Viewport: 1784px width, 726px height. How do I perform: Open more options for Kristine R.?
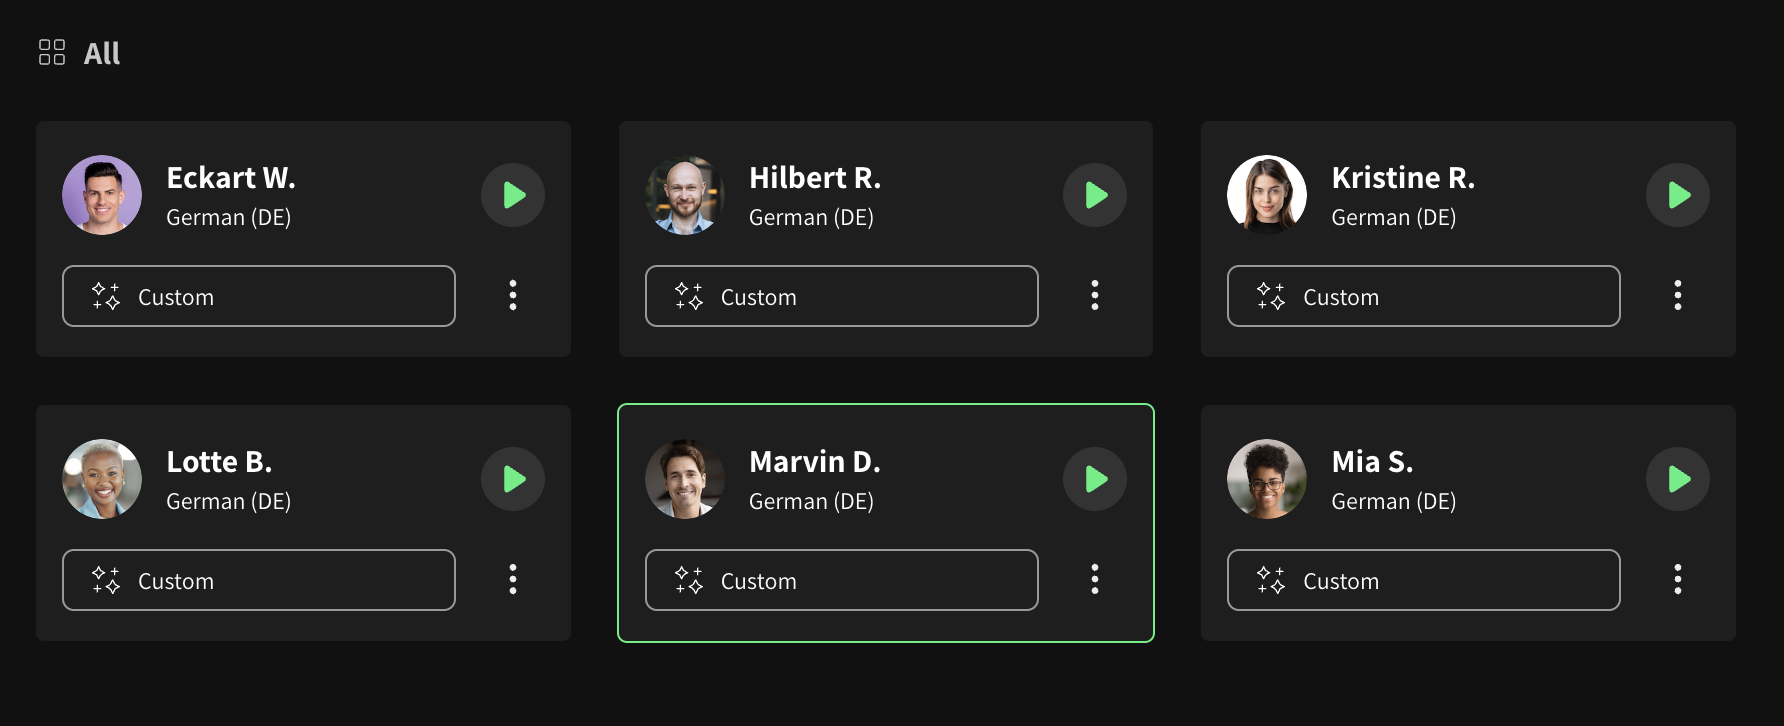point(1678,295)
